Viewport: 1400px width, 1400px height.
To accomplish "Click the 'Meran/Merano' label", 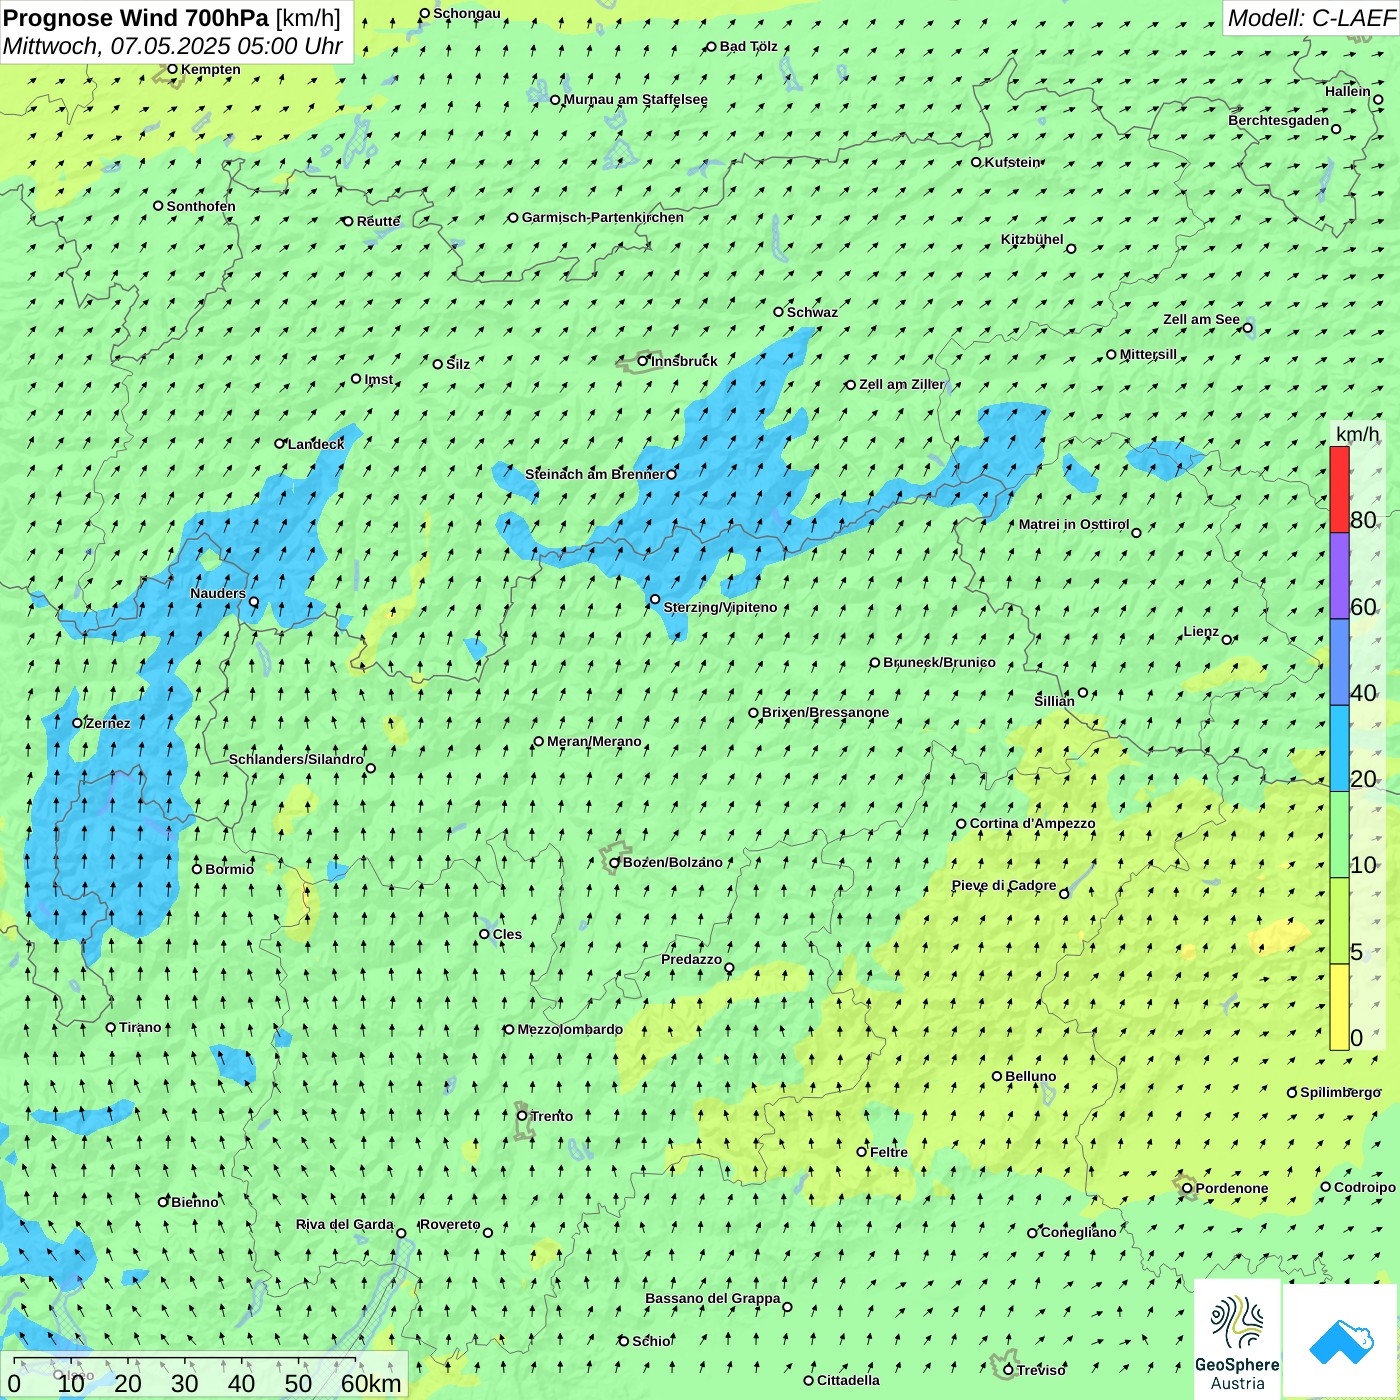I will tap(594, 741).
